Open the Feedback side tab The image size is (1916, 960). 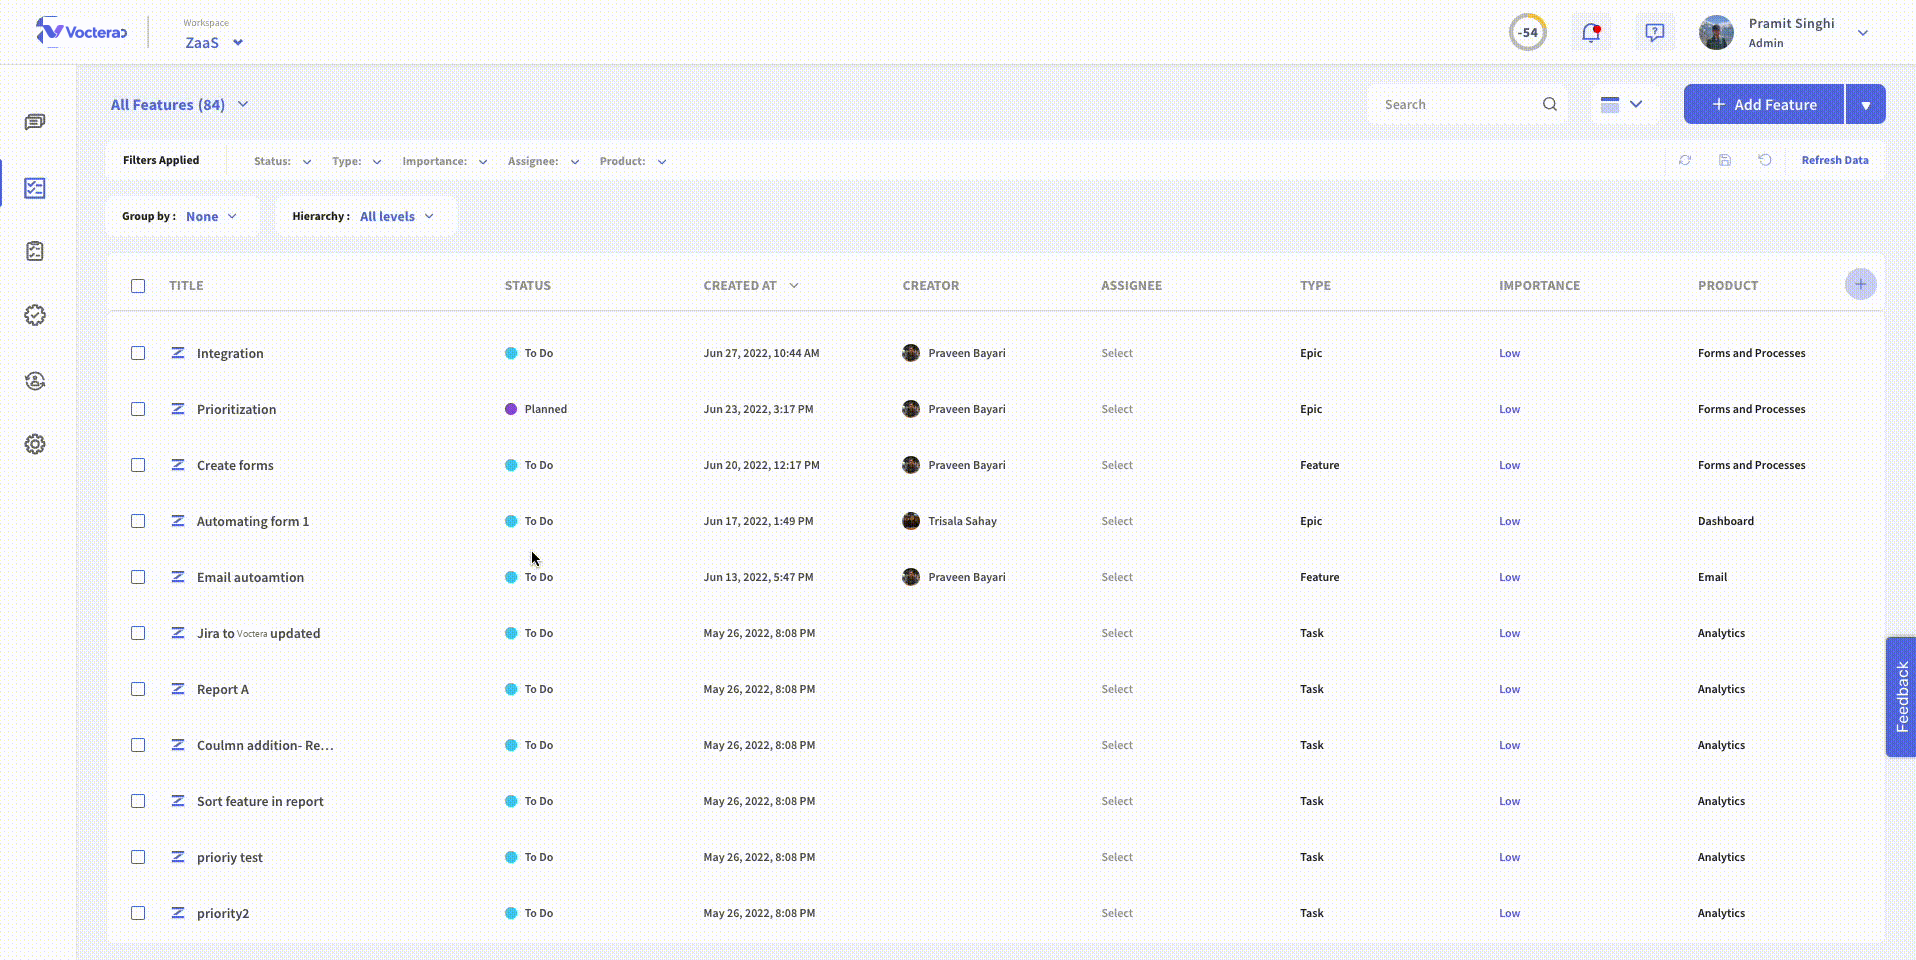point(1901,697)
